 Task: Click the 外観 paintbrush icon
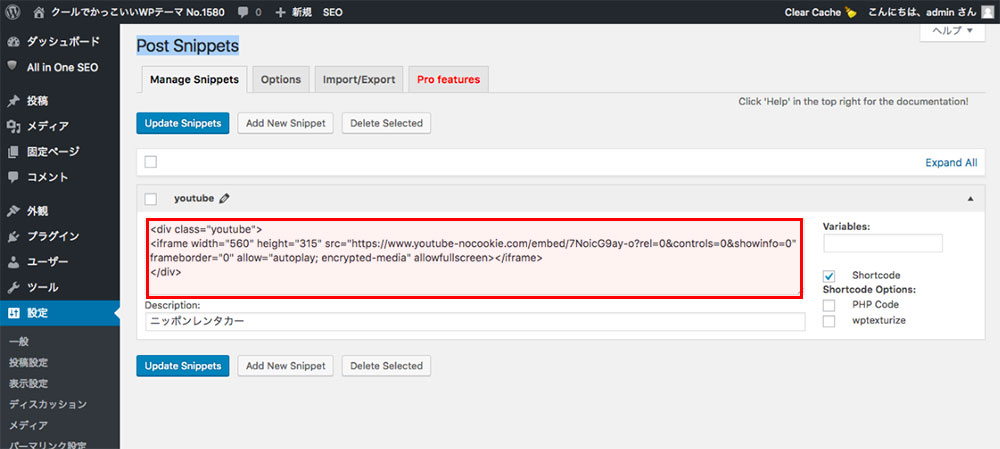point(13,211)
